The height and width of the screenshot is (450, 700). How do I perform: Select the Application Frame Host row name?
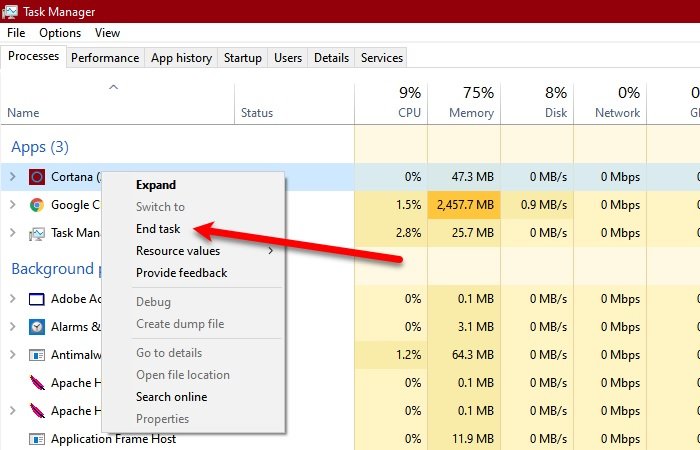click(x=113, y=439)
